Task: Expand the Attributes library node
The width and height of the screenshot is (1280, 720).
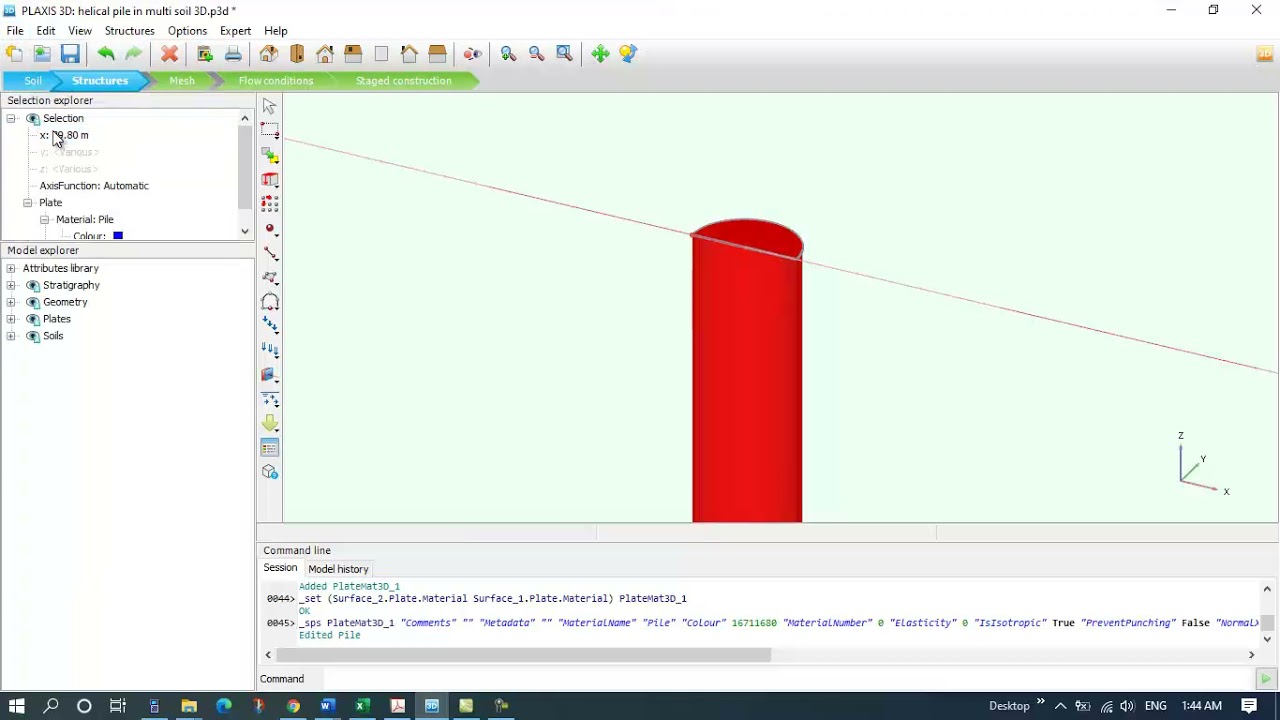Action: [x=11, y=268]
